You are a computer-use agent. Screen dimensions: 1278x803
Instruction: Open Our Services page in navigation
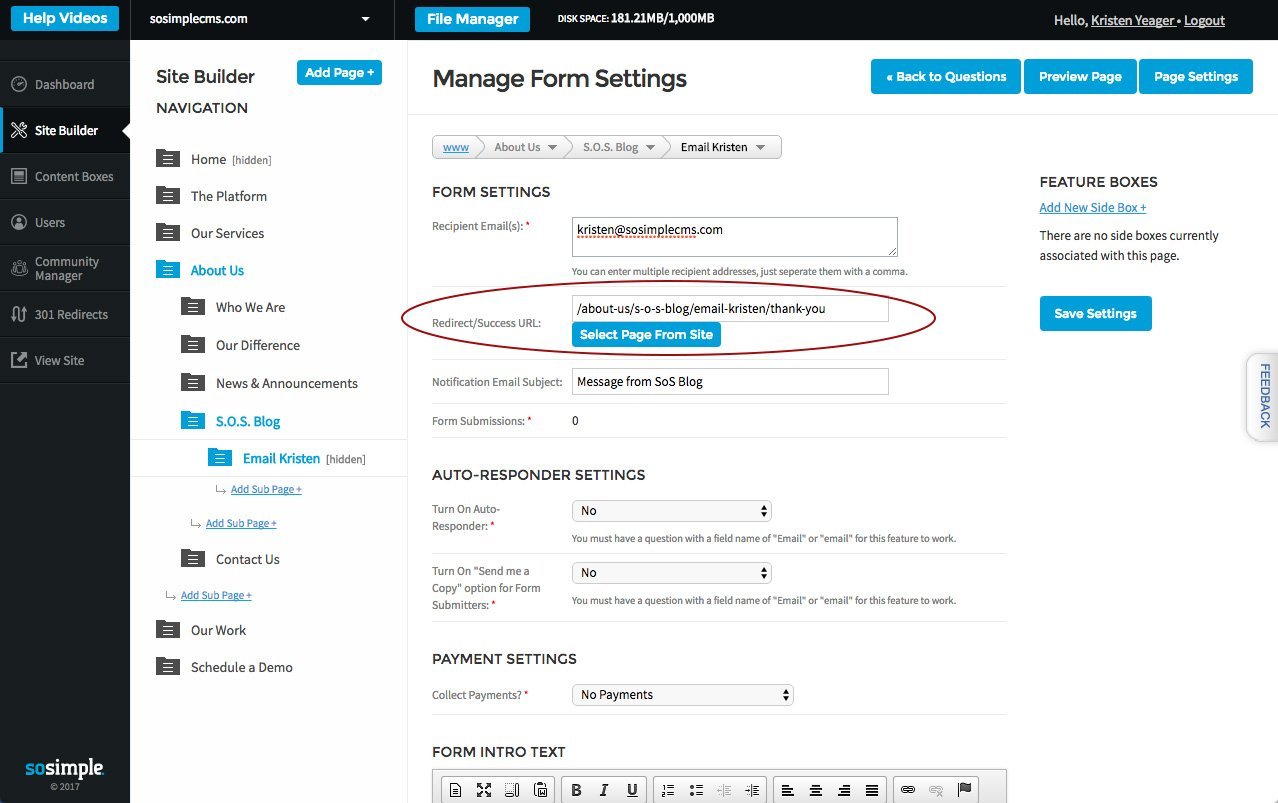(228, 233)
